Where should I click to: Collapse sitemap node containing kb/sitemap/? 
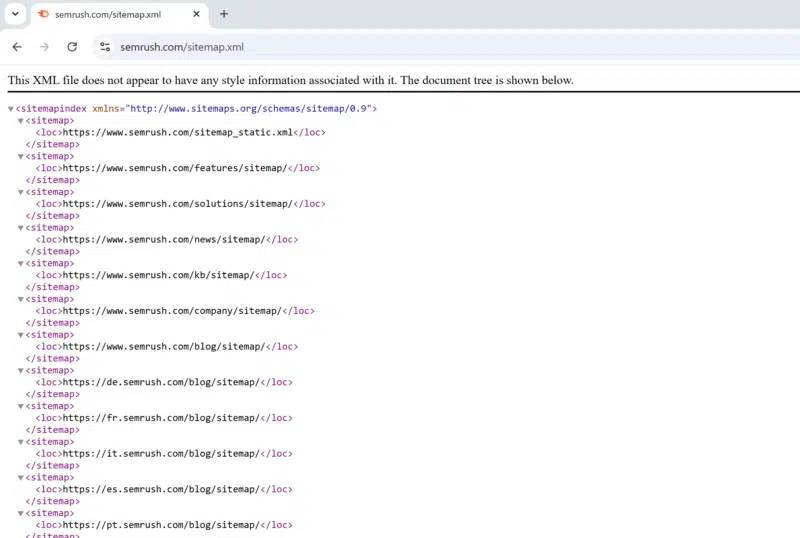[x=20, y=264]
